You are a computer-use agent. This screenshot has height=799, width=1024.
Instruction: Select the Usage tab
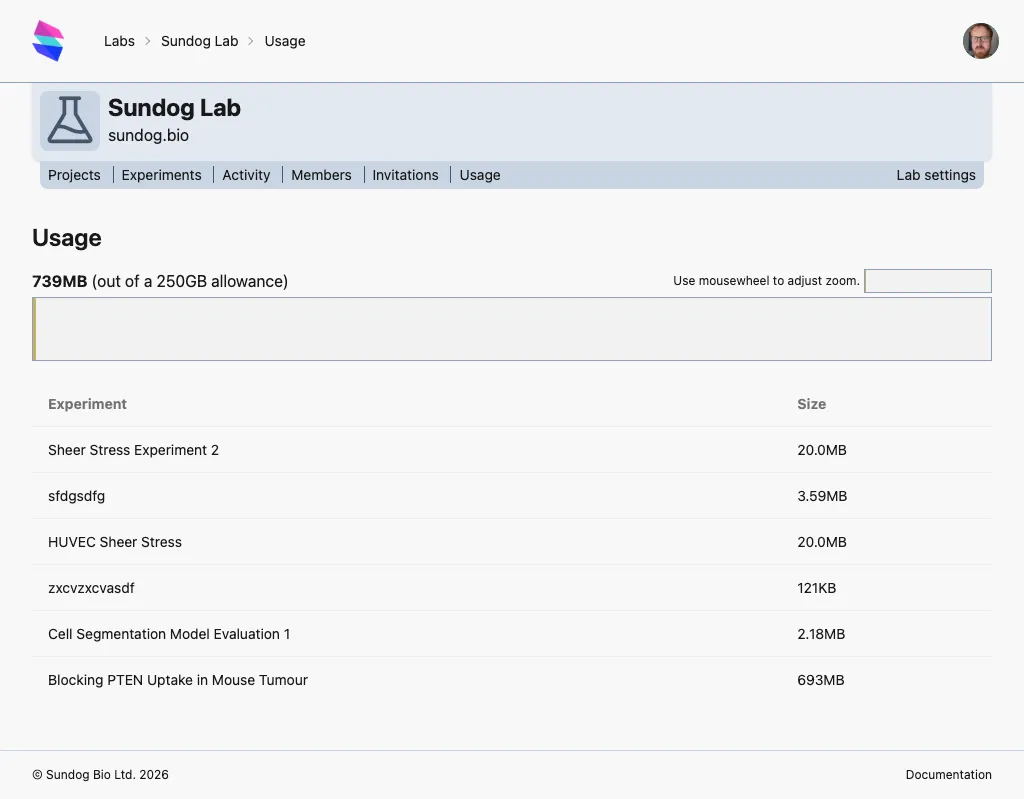click(x=480, y=175)
